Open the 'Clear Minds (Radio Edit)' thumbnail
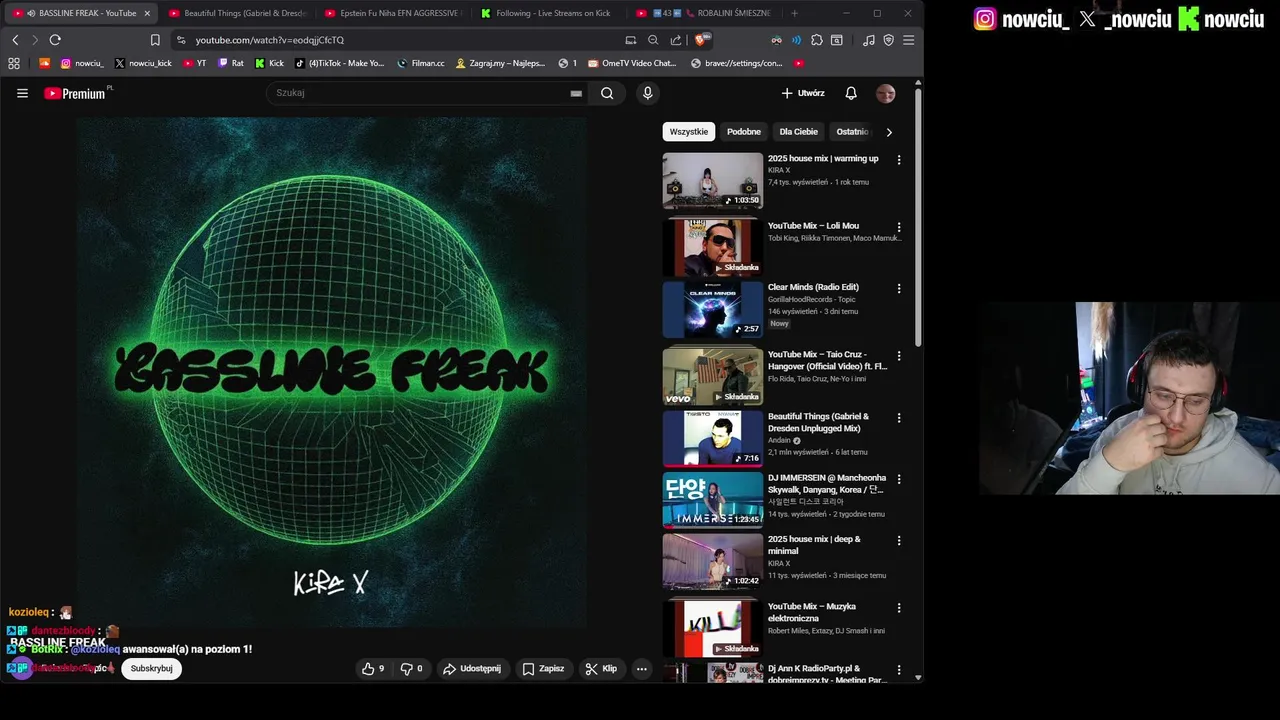 (712, 309)
